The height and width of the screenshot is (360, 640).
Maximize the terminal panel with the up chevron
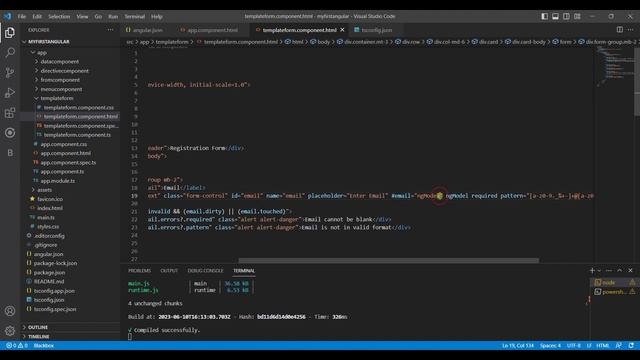click(x=620, y=271)
